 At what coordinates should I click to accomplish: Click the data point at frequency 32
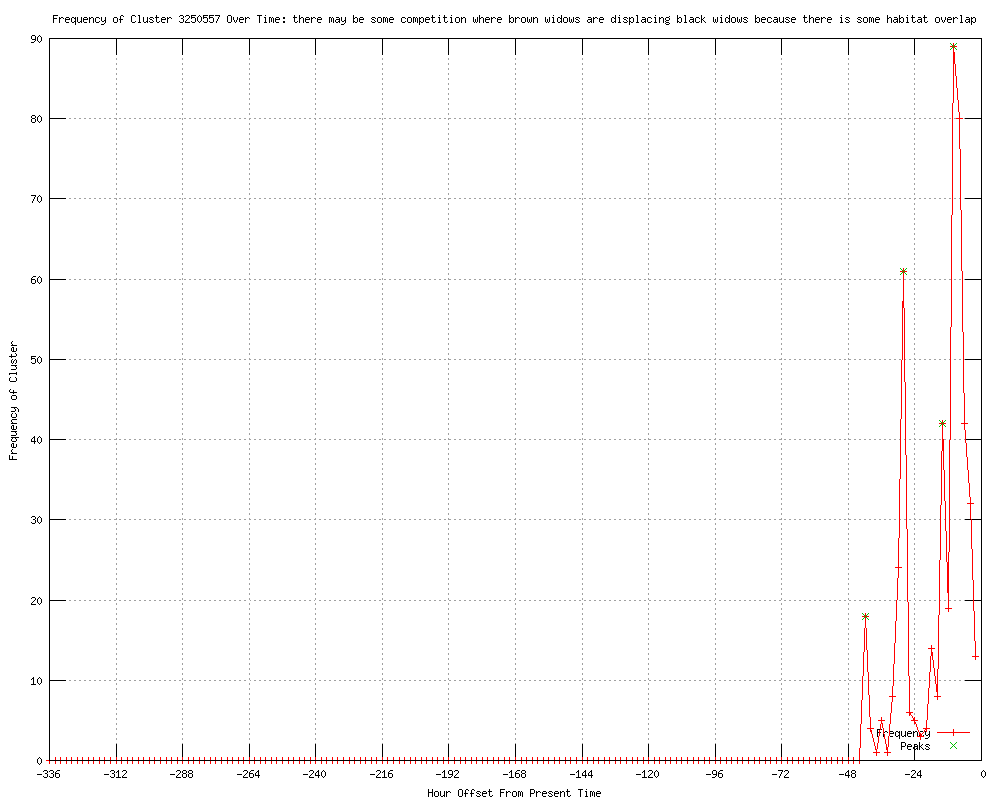[970, 503]
